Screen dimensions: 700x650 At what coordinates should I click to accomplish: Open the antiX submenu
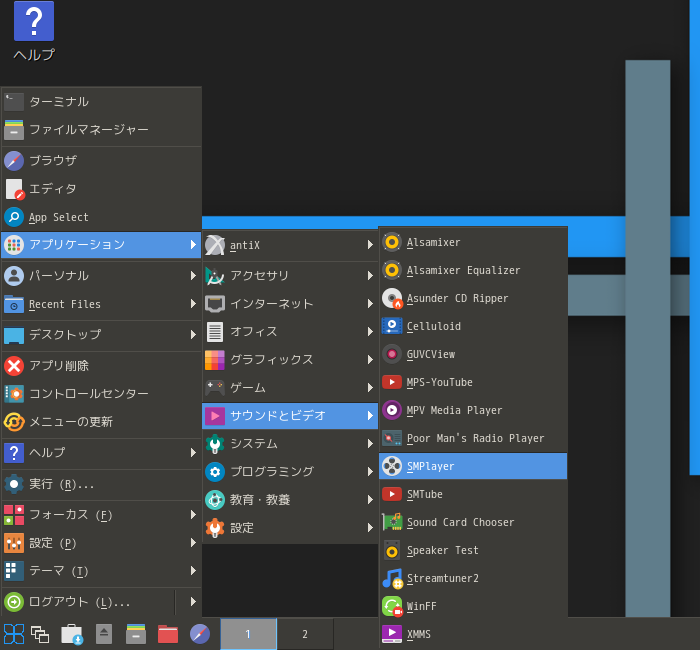click(x=290, y=245)
